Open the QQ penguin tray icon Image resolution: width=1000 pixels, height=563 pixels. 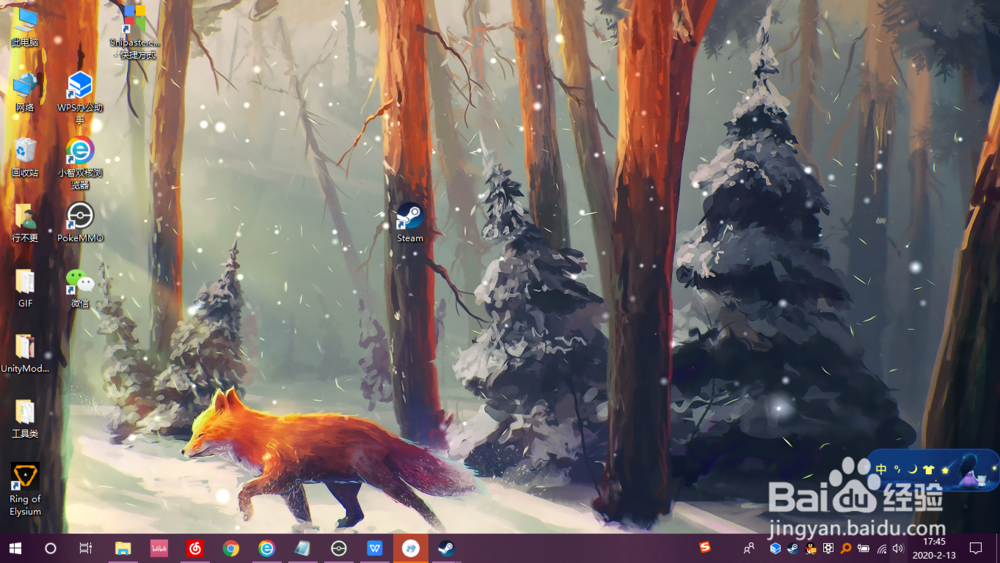(811, 548)
